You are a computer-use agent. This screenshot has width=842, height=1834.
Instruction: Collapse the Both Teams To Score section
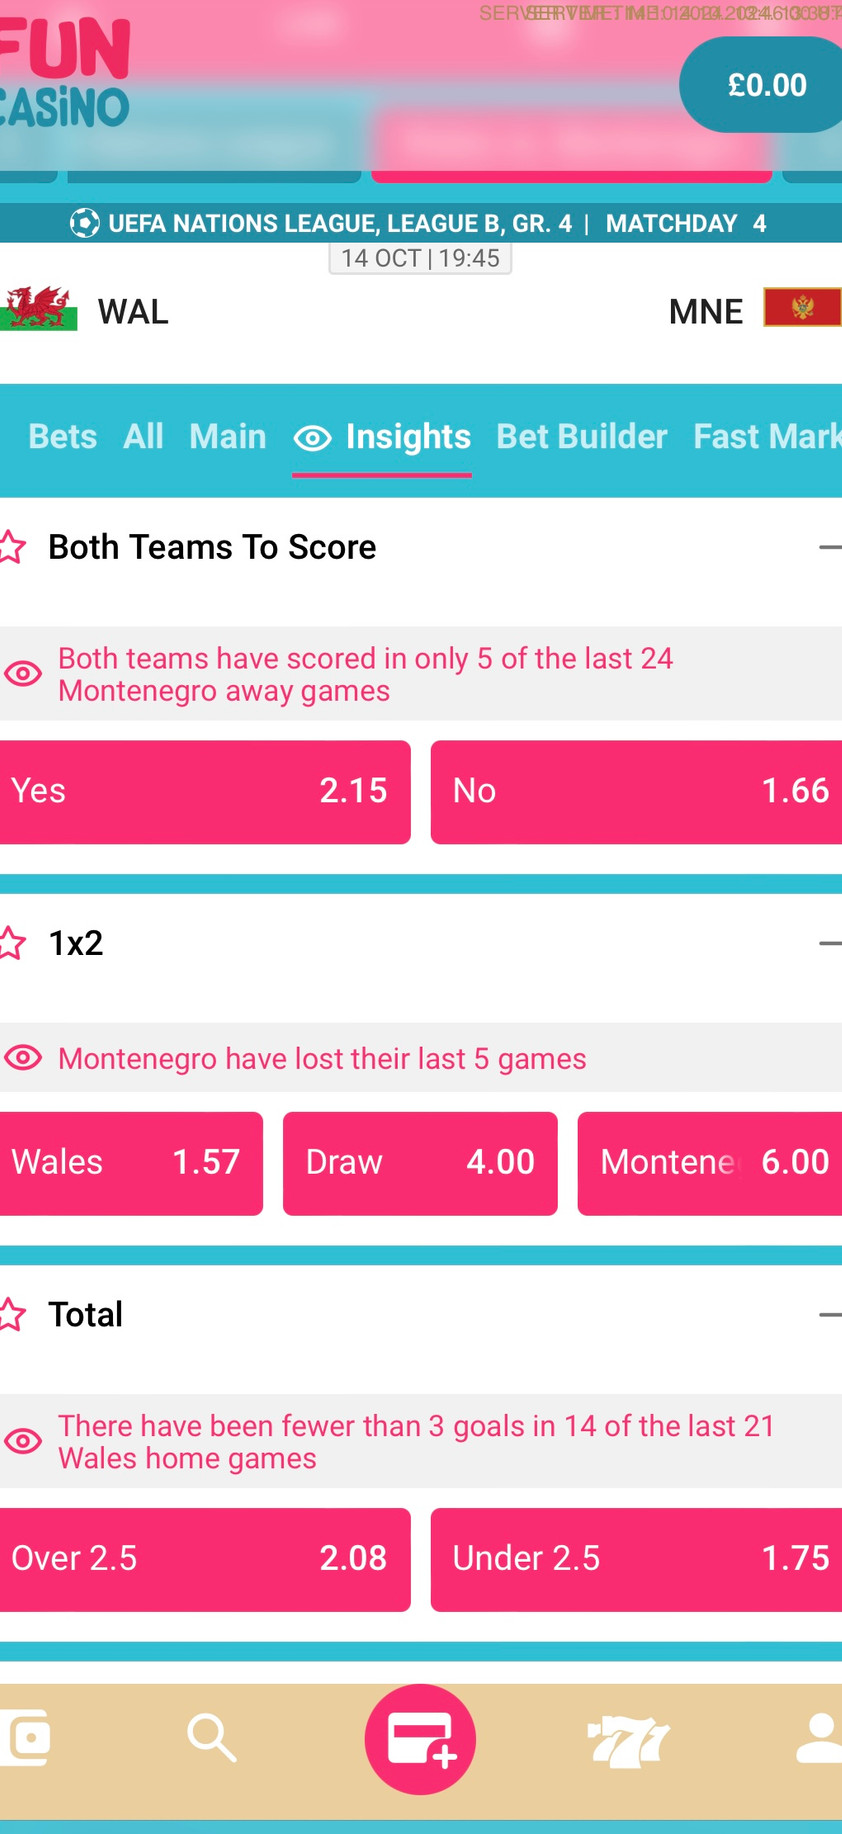click(829, 547)
